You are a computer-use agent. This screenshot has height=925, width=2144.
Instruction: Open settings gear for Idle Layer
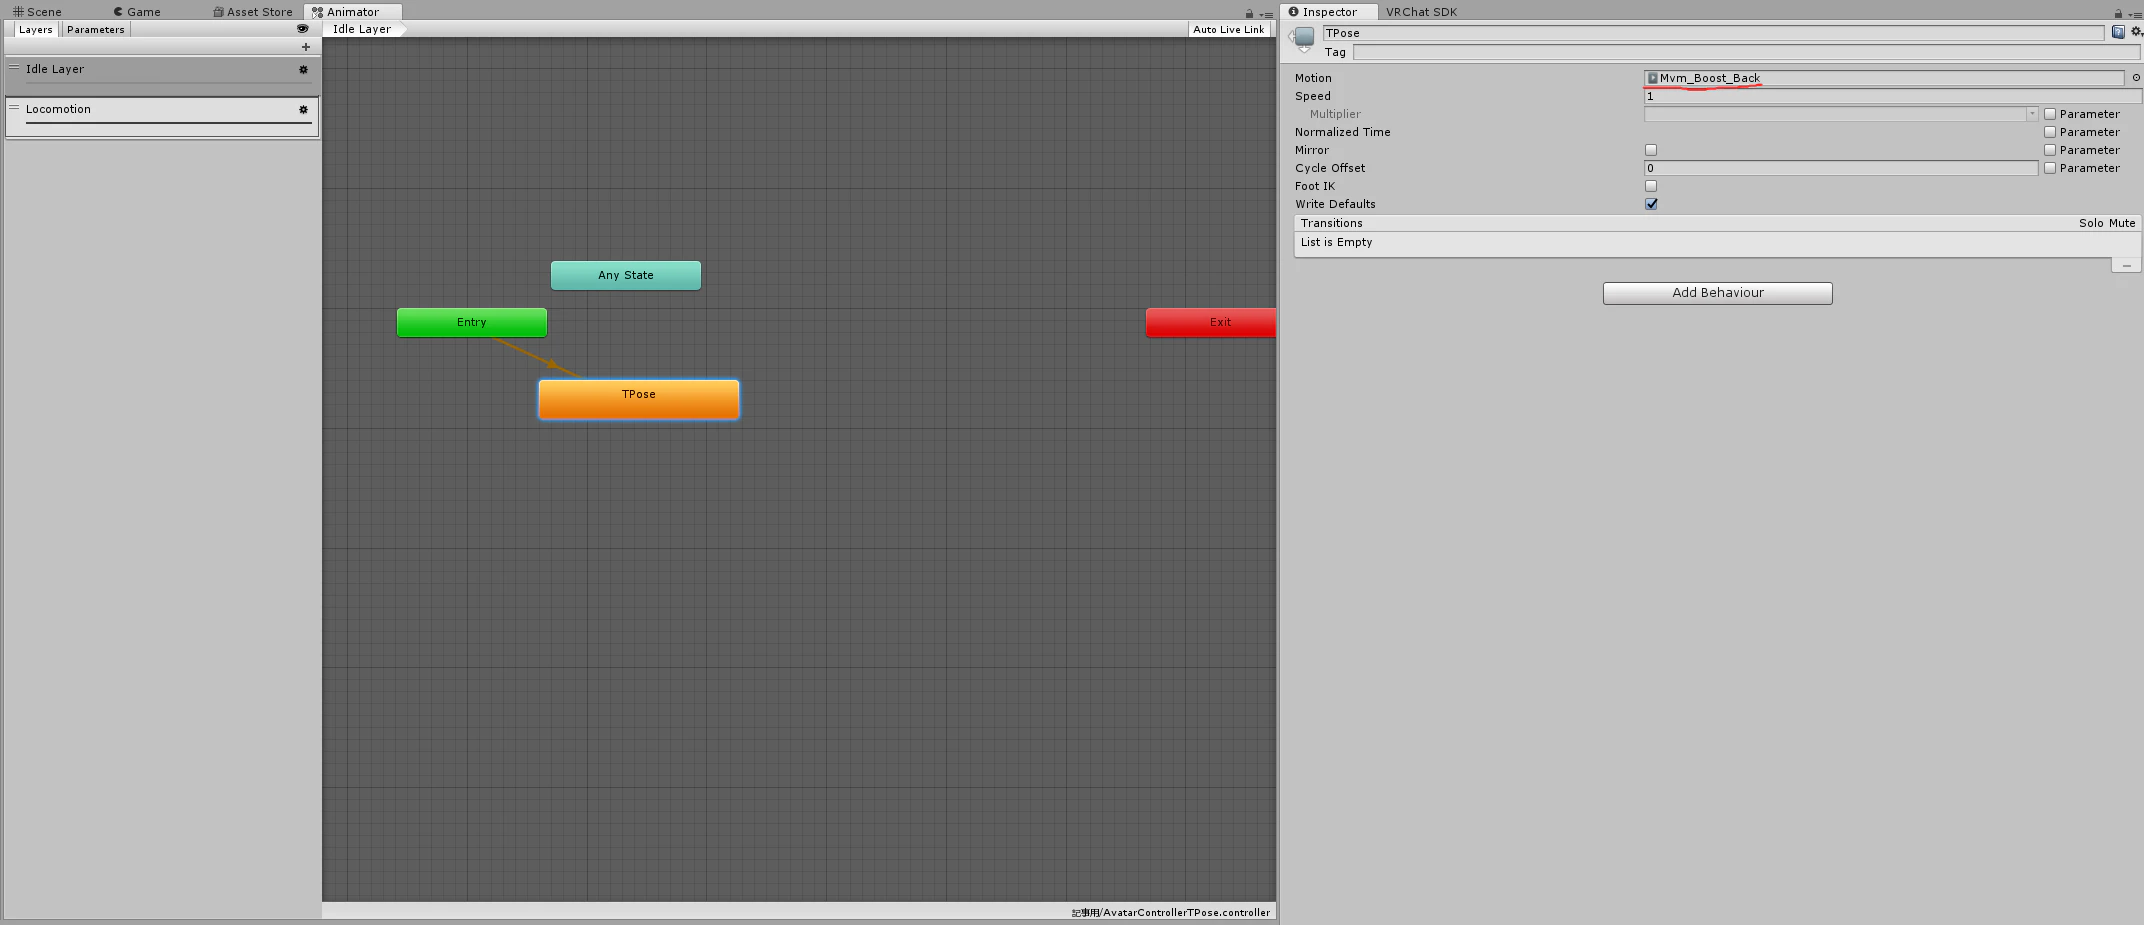(x=304, y=70)
